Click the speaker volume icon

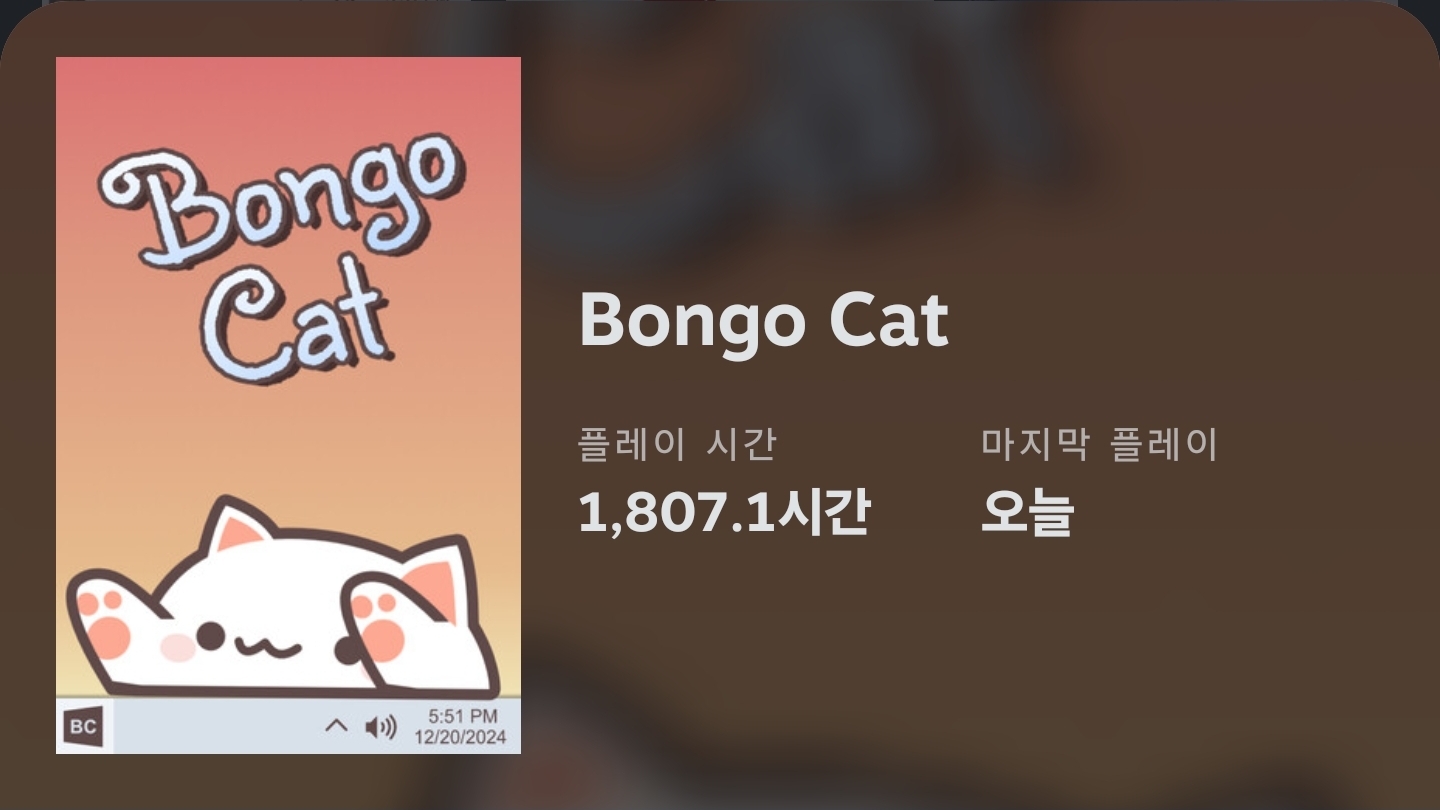click(380, 727)
